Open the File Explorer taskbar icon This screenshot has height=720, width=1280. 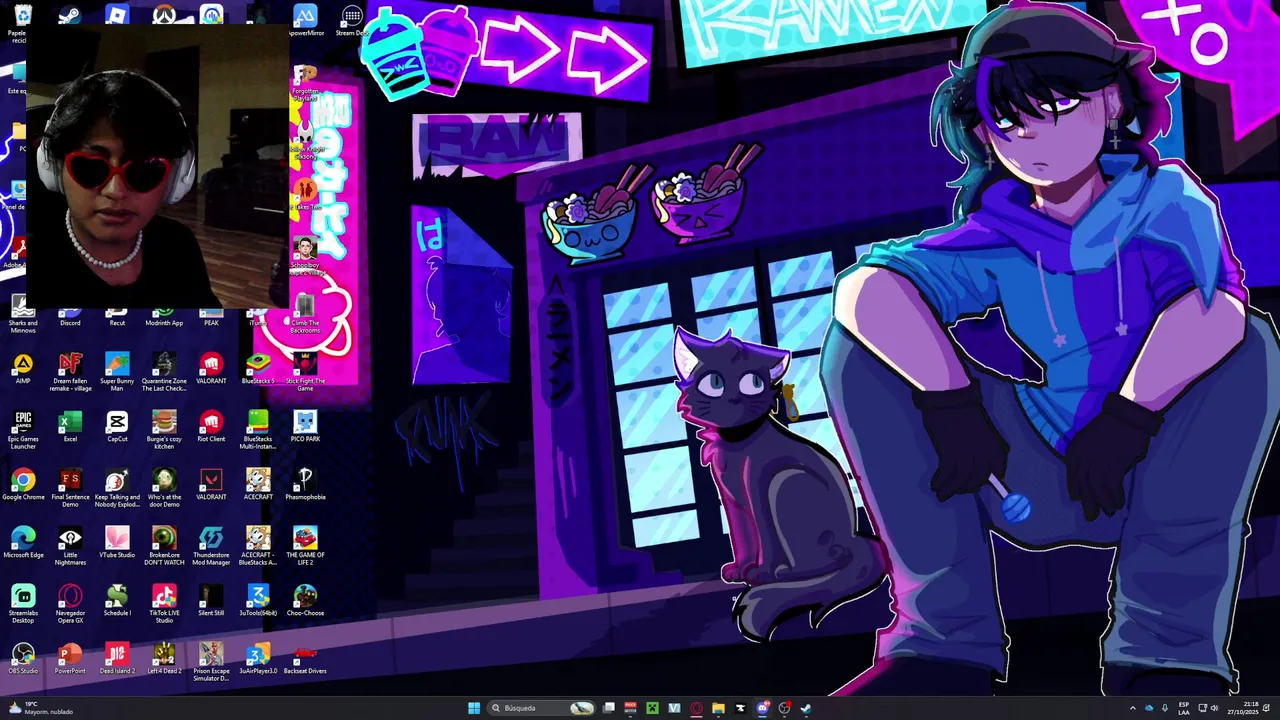[718, 708]
